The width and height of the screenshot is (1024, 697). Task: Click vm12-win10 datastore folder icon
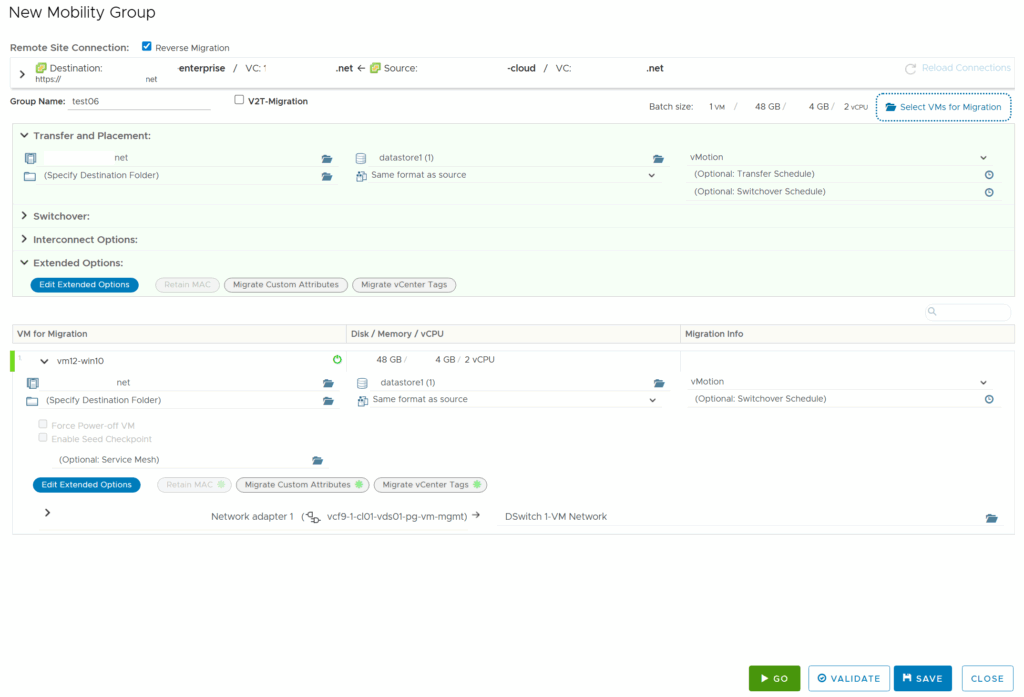(658, 384)
